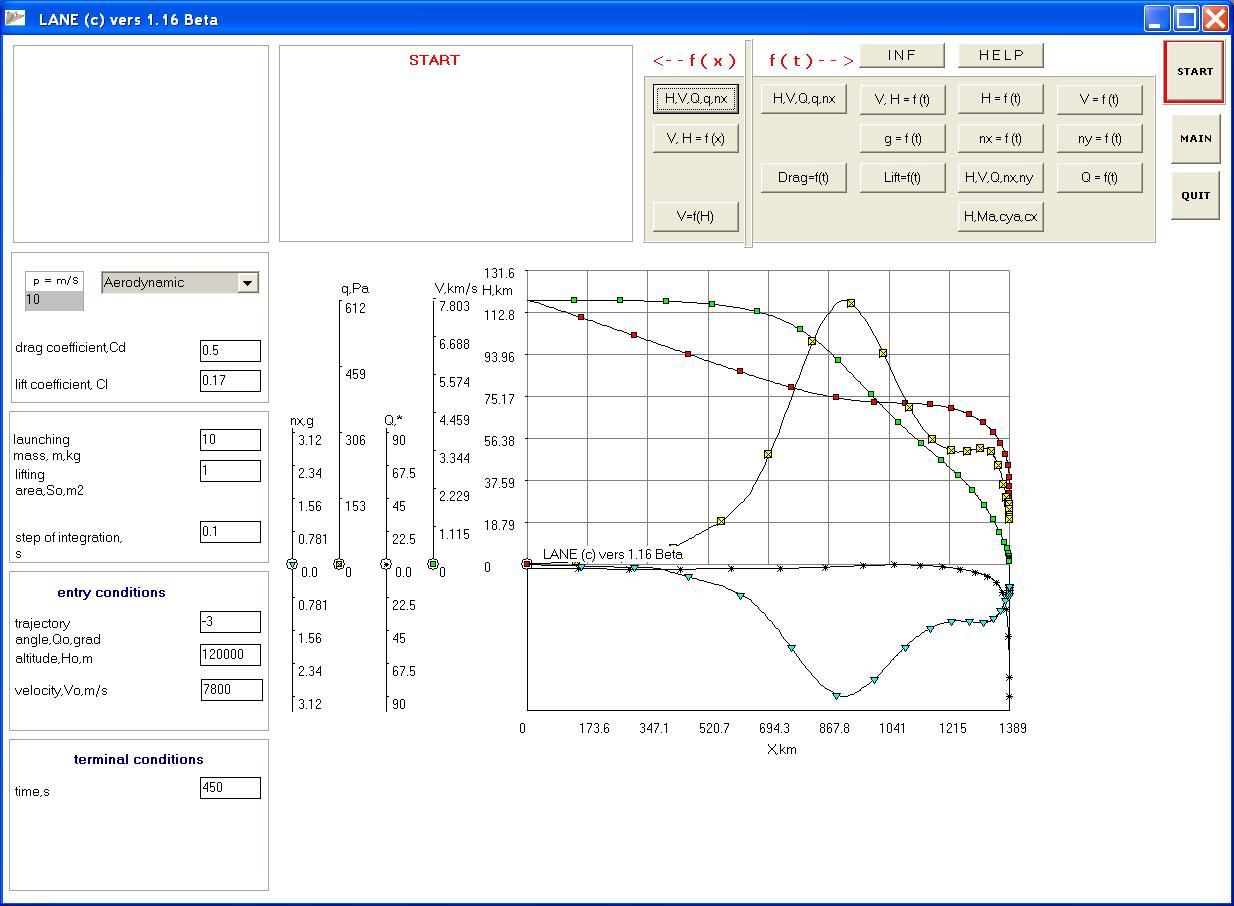The width and height of the screenshot is (1234, 906).
Task: Edit the entry altitude Ho field
Action: pyautogui.click(x=230, y=655)
